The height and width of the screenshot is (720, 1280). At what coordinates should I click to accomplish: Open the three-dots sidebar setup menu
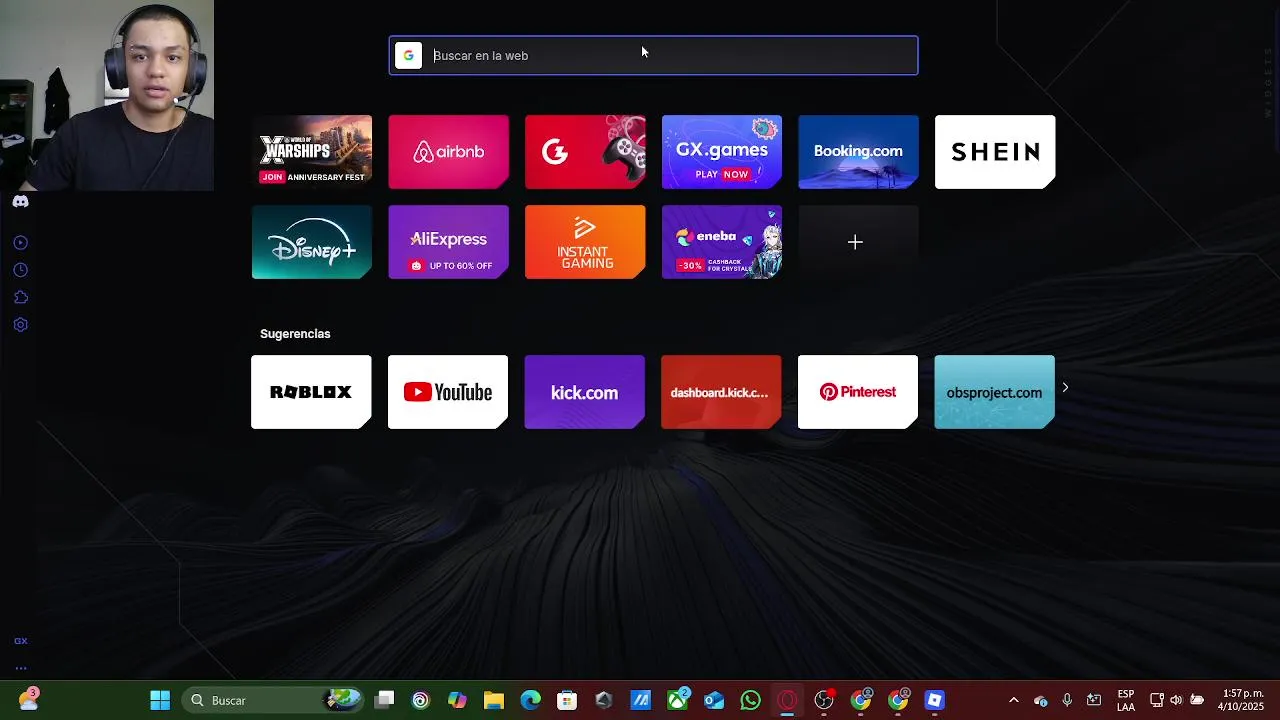coord(20,668)
